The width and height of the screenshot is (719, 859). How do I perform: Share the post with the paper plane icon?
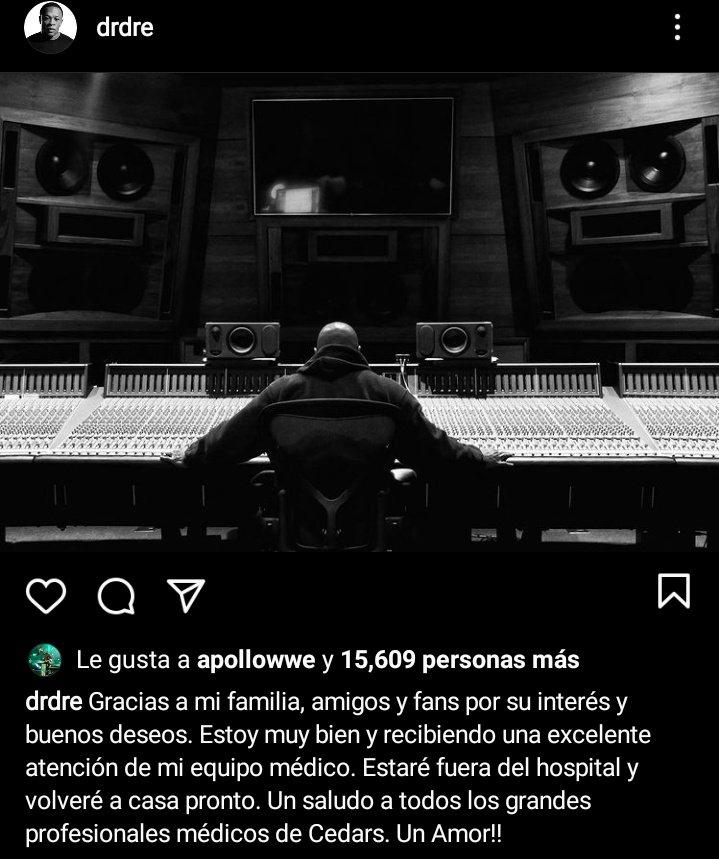pos(186,595)
